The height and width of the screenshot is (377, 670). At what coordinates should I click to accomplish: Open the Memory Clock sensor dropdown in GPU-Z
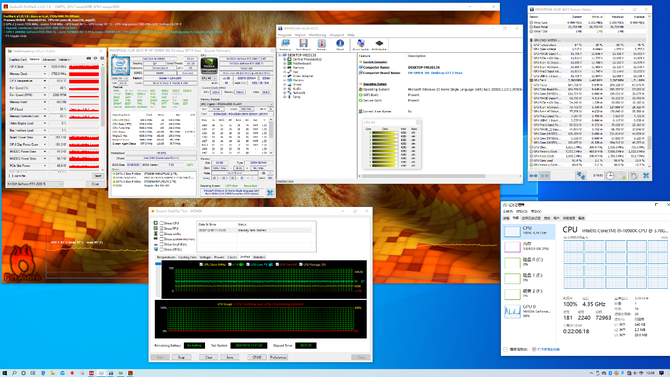(x=44, y=74)
